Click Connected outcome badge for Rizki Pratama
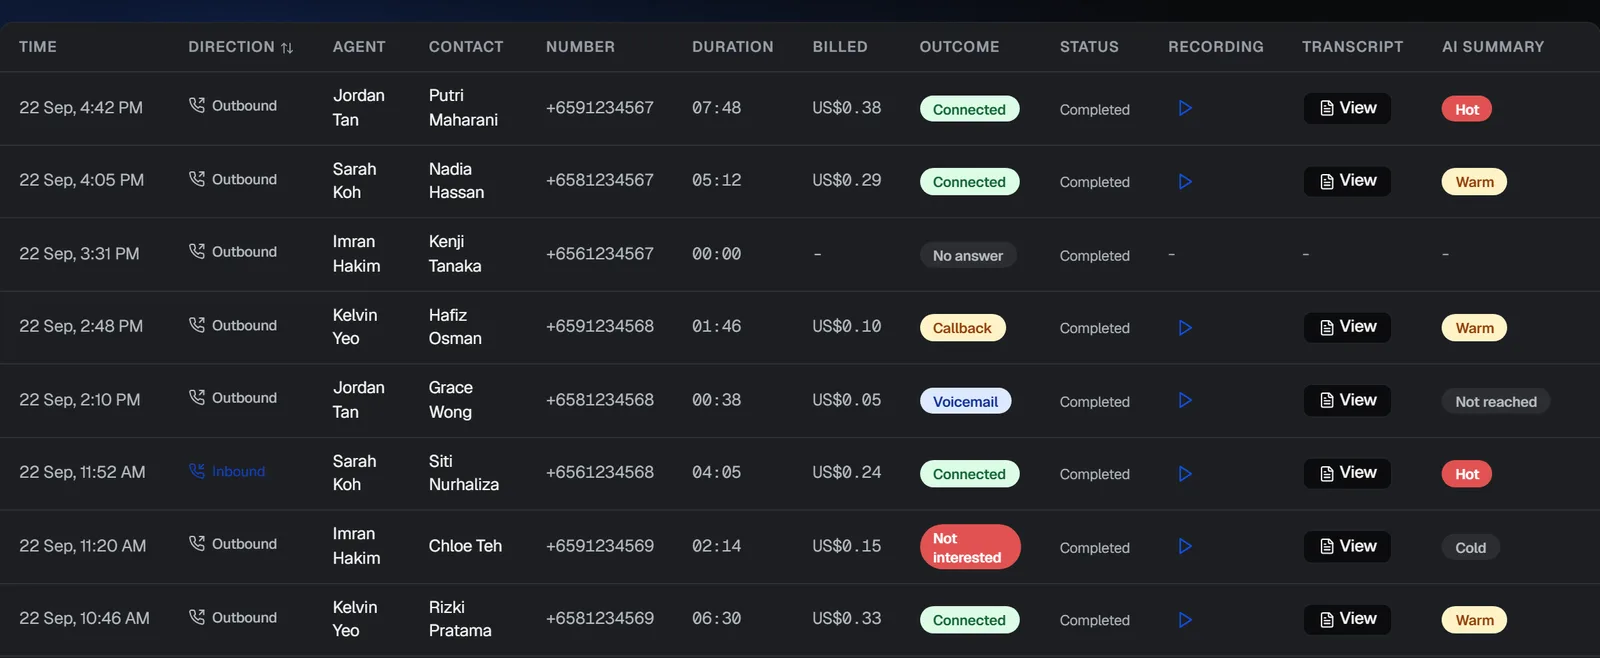1600x658 pixels. [969, 620]
